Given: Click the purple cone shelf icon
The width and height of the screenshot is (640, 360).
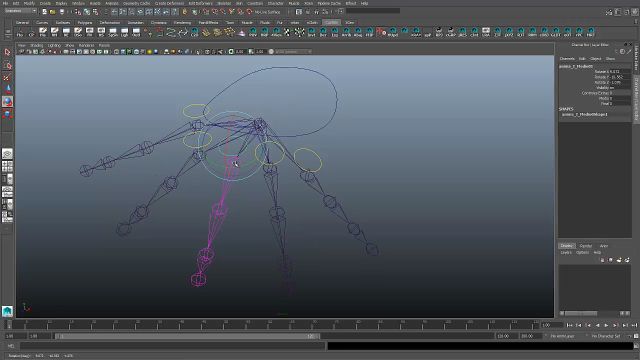Looking at the screenshot, I should (242, 32).
